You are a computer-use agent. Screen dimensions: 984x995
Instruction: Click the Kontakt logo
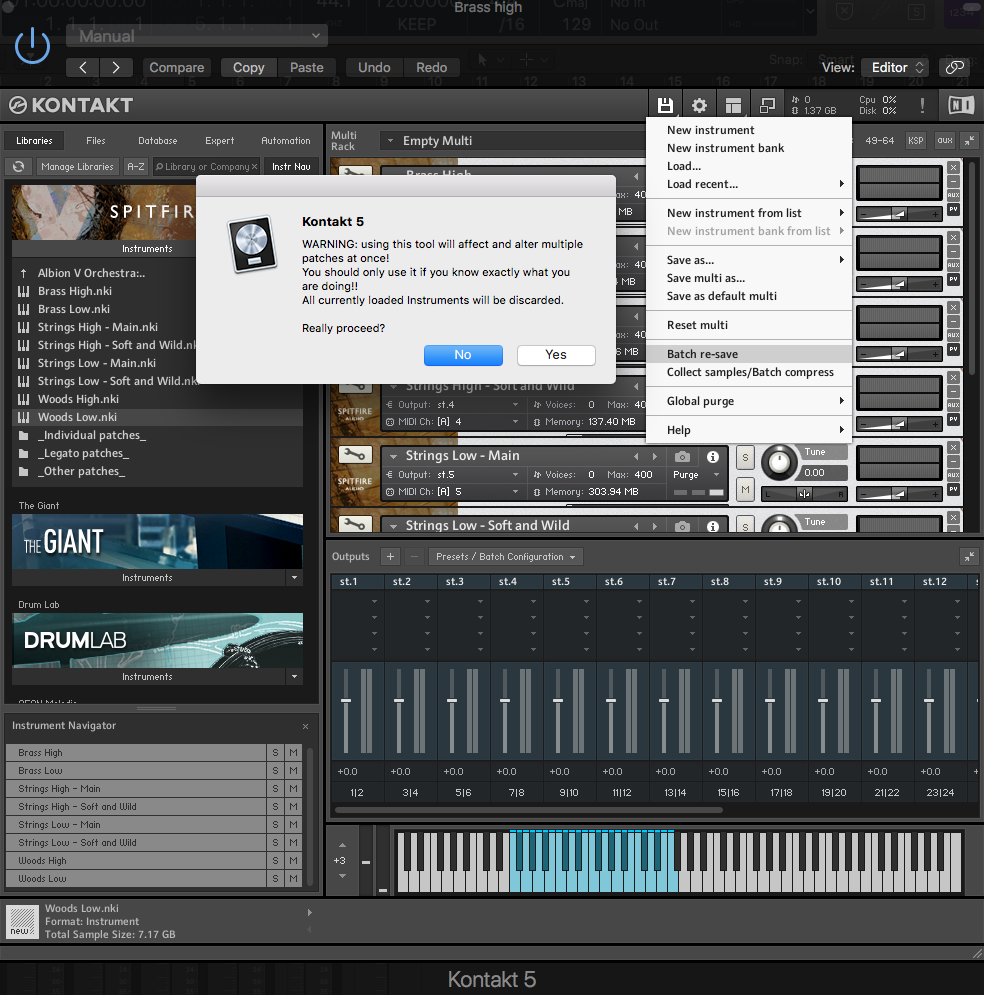71,105
